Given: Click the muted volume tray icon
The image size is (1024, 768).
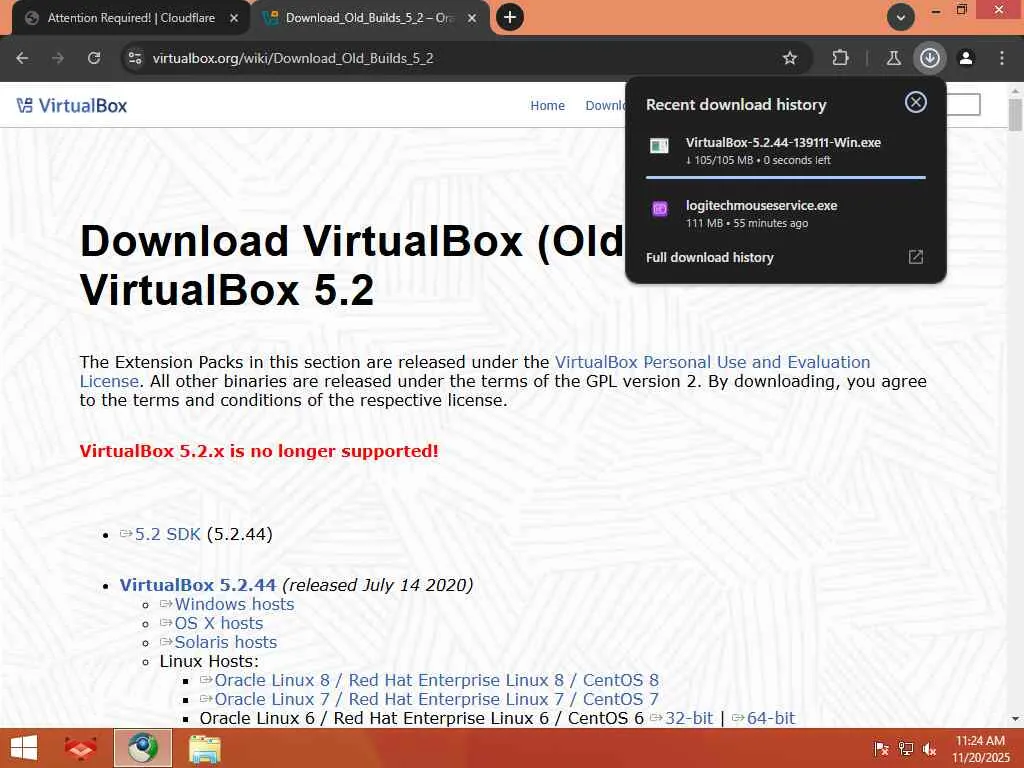Looking at the screenshot, I should tap(929, 749).
